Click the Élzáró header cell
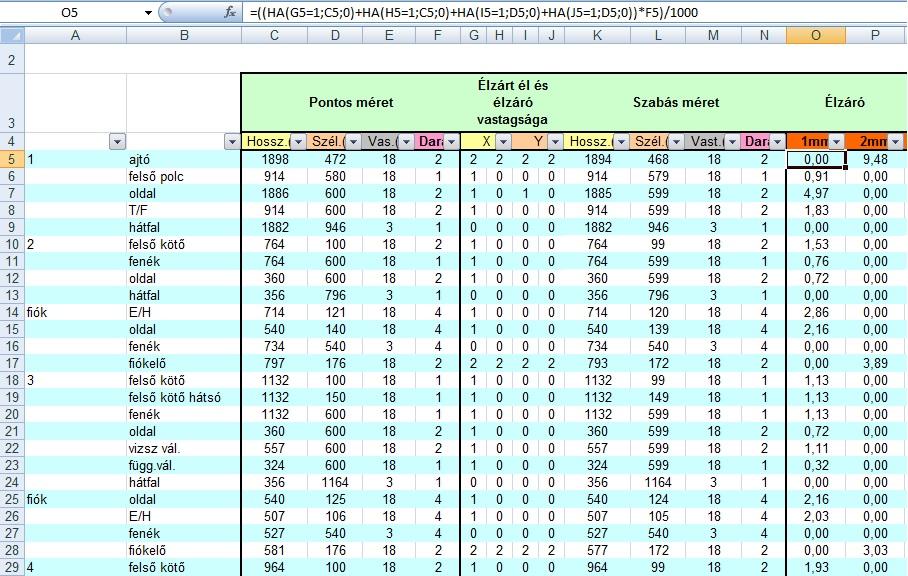The image size is (908, 576). click(845, 102)
